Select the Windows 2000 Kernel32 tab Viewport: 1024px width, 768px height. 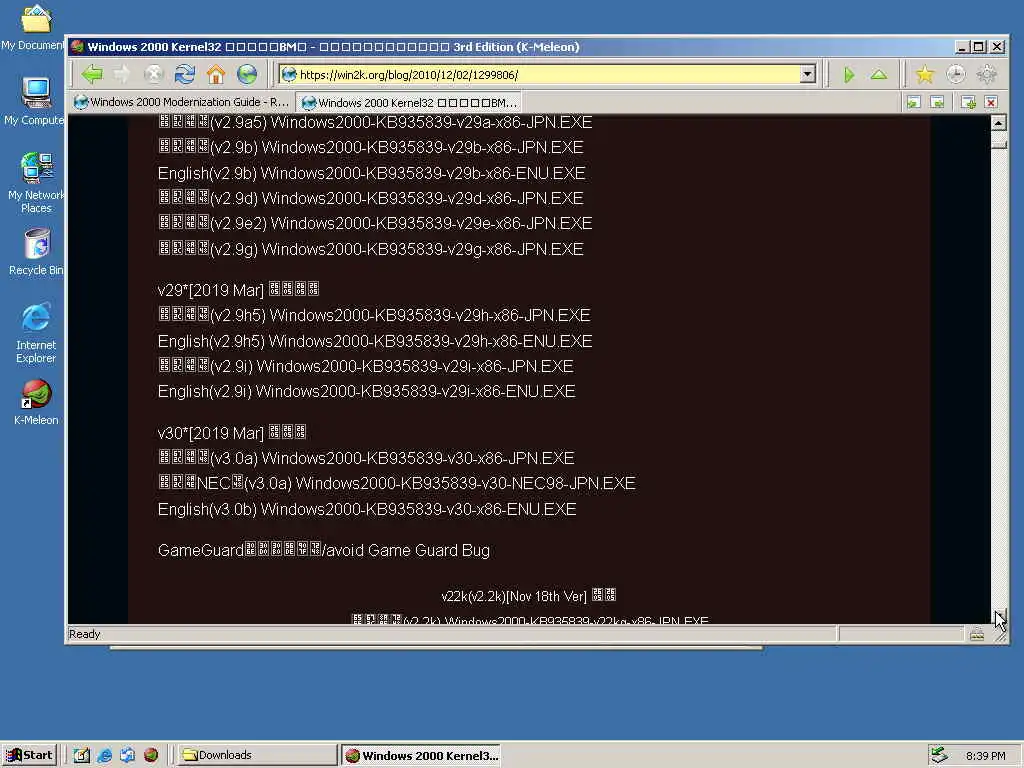(409, 103)
